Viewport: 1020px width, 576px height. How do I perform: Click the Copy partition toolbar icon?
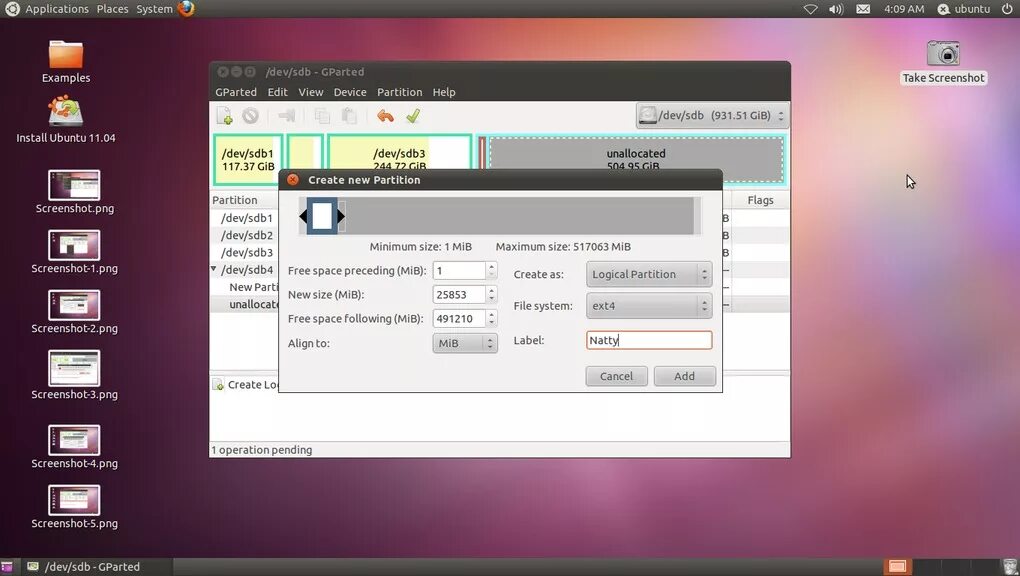point(322,116)
